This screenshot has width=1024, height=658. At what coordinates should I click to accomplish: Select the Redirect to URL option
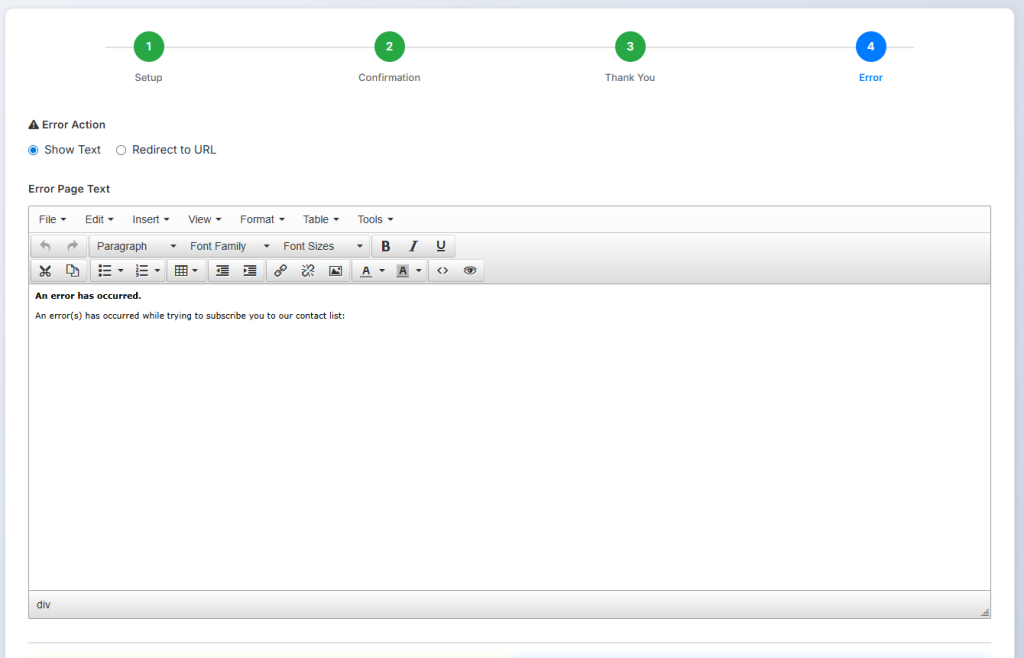click(x=122, y=150)
